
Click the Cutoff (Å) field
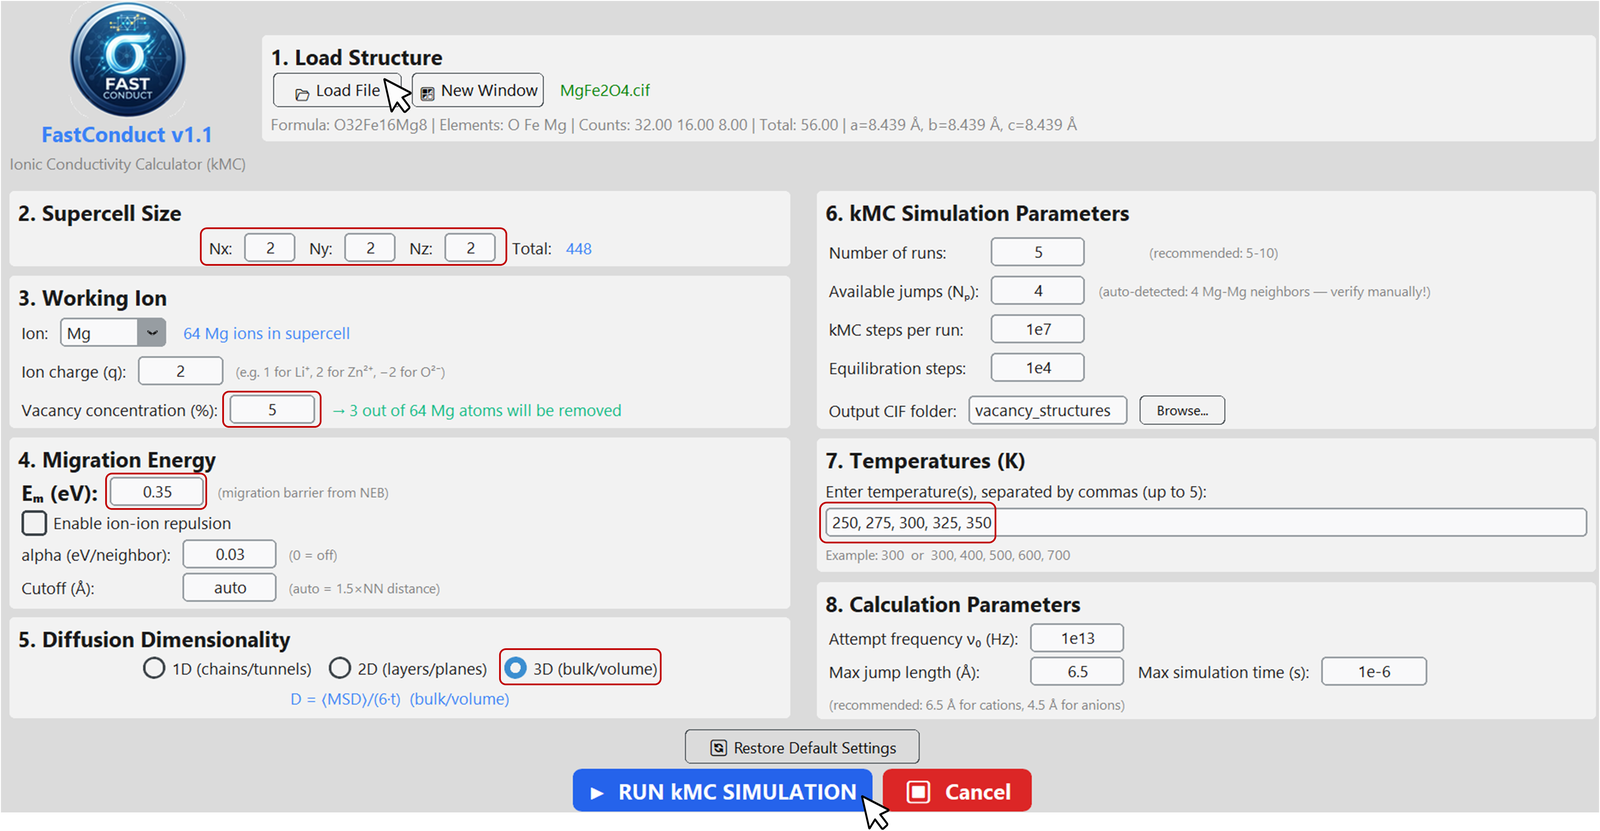click(x=229, y=588)
